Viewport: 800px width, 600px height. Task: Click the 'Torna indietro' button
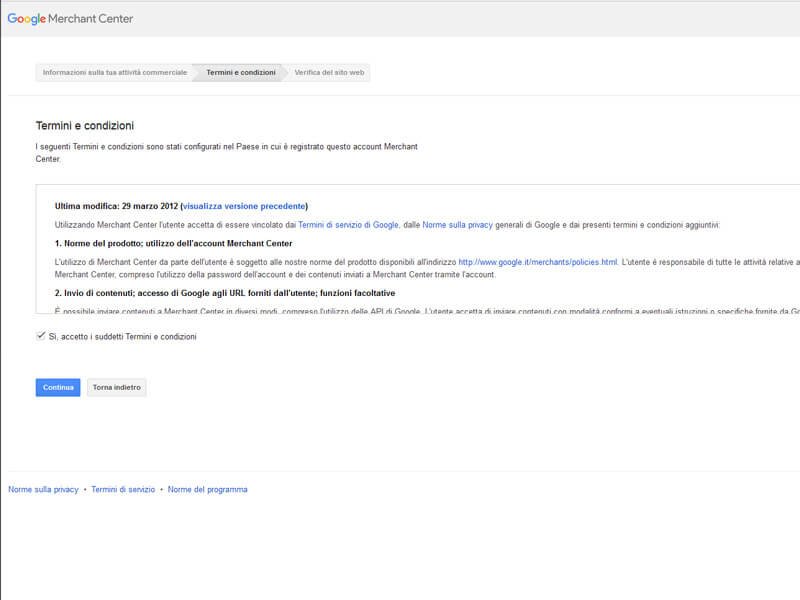[x=117, y=388]
